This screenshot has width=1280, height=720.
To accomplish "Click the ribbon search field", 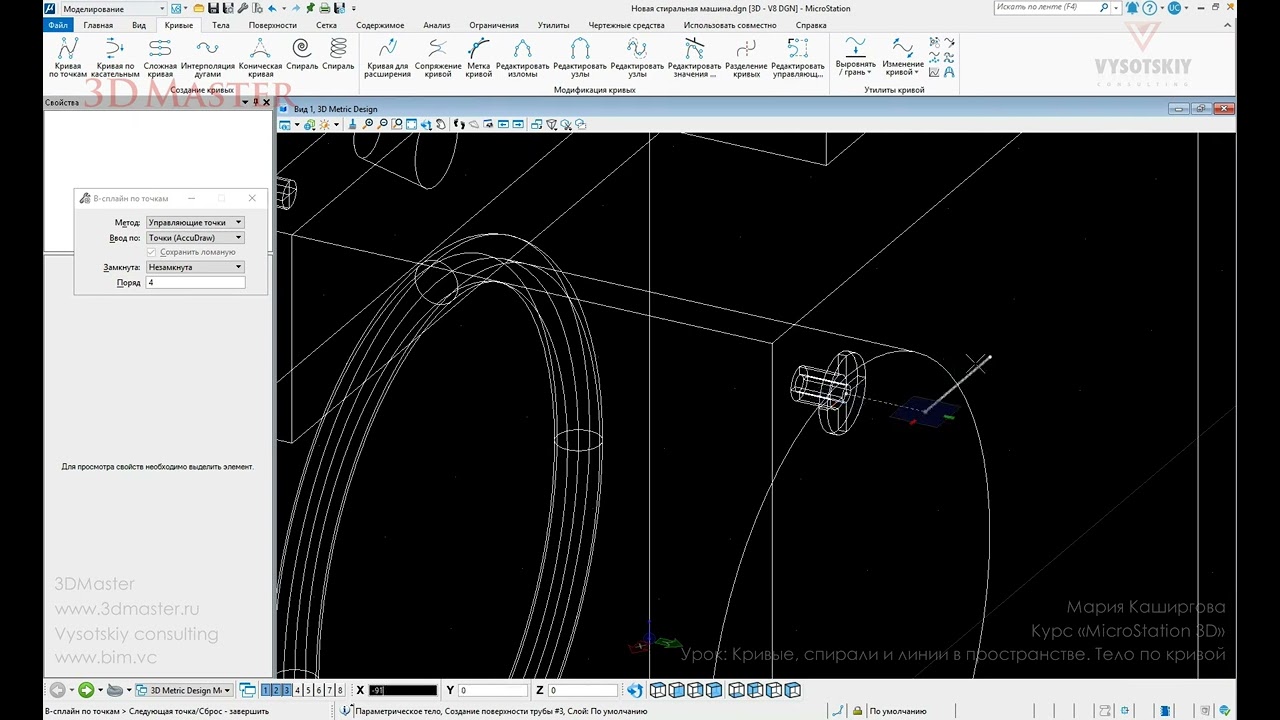I will click(x=1052, y=8).
